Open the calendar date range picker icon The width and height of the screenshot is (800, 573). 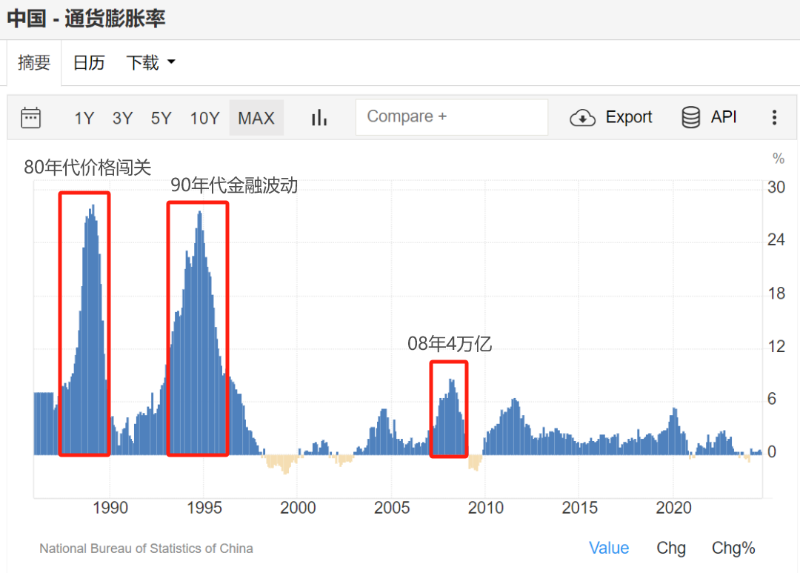(x=31, y=118)
